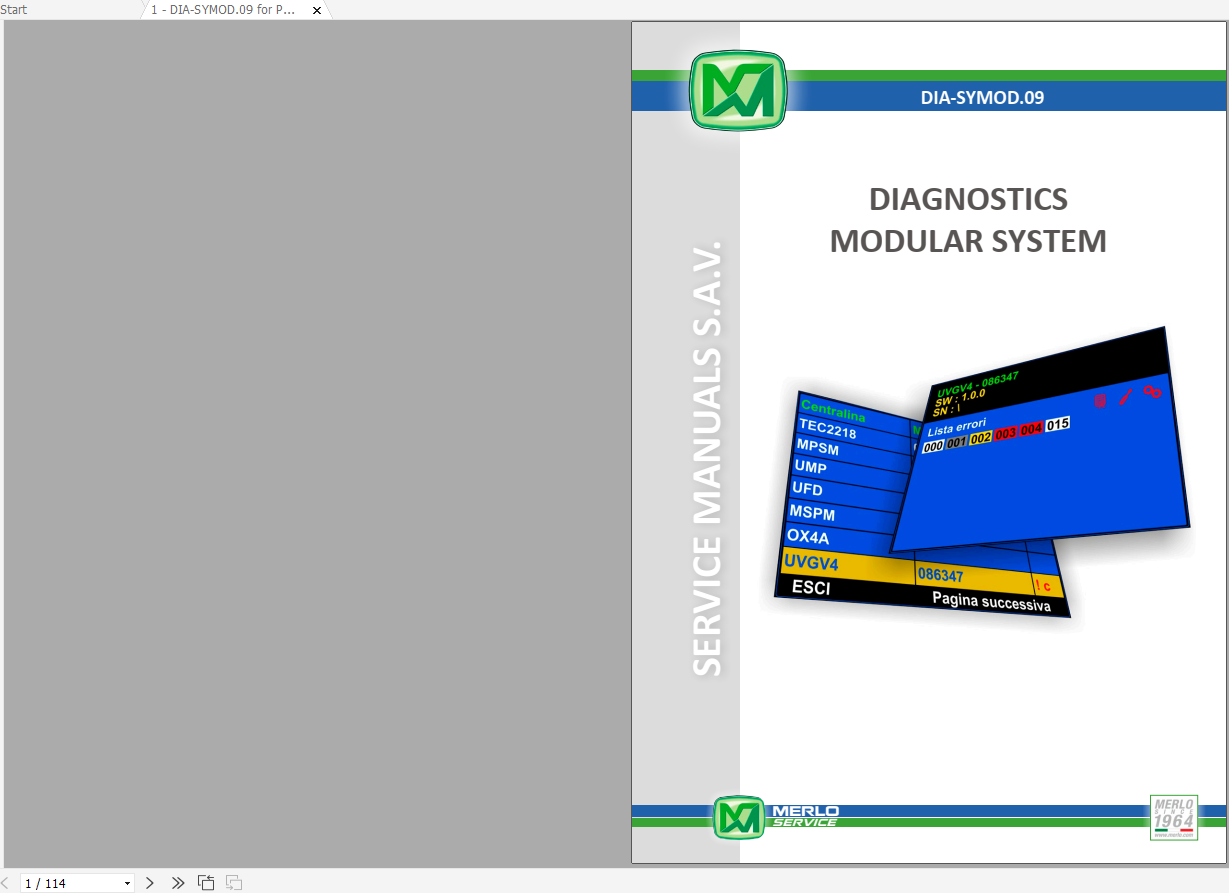The height and width of the screenshot is (893, 1229).
Task: Click the MSPM row in cover image
Action: click(x=812, y=513)
